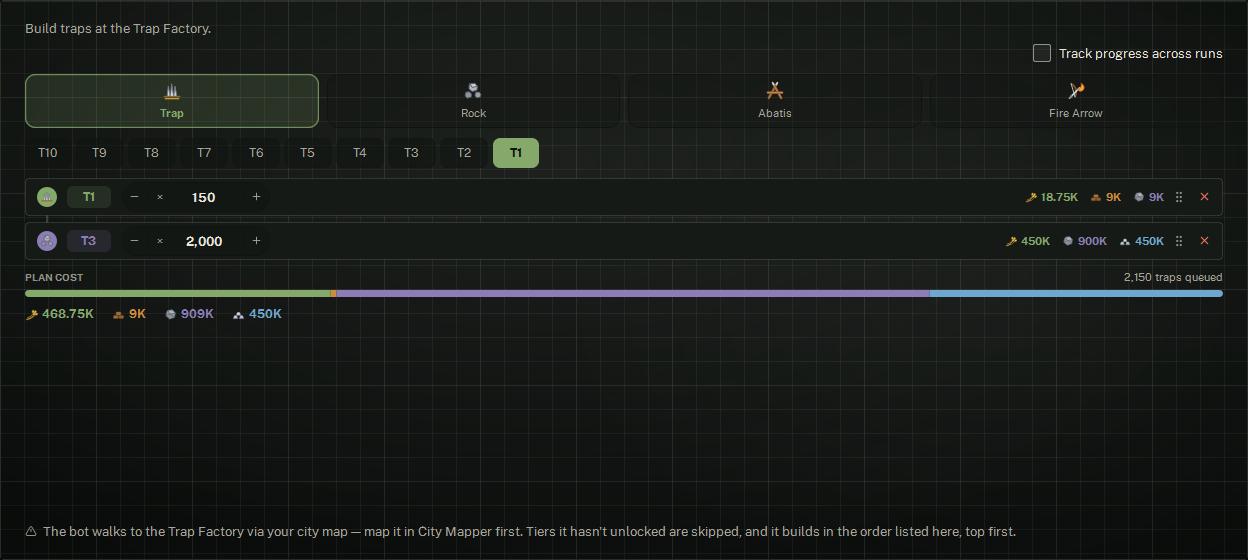1248x560 pixels.
Task: Click the purple plan cost bar segment
Action: (x=633, y=293)
